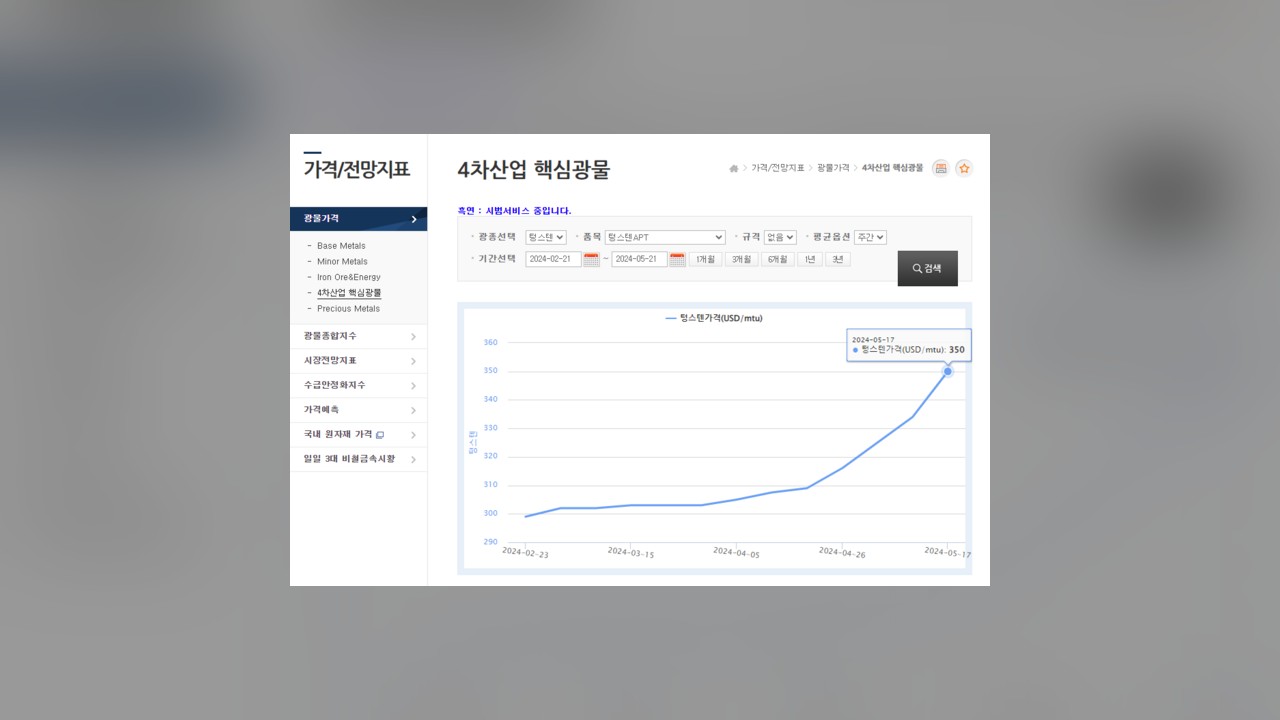Set period to 1년
This screenshot has width=1280, height=720.
click(809, 259)
